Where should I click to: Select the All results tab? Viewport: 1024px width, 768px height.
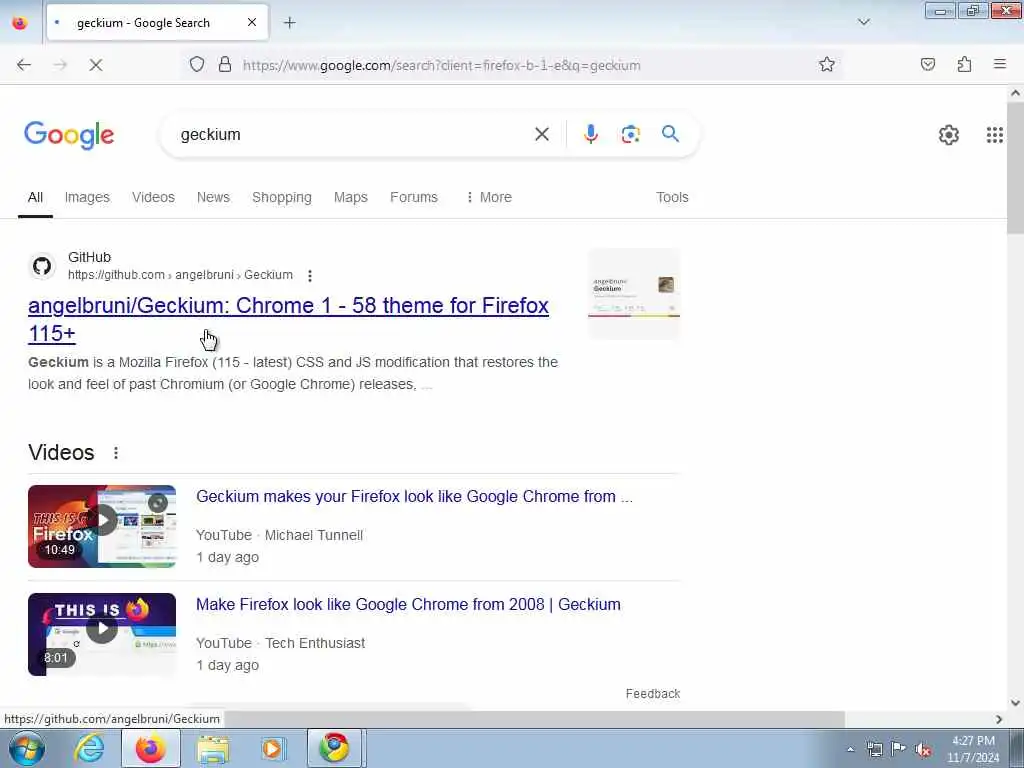(35, 197)
